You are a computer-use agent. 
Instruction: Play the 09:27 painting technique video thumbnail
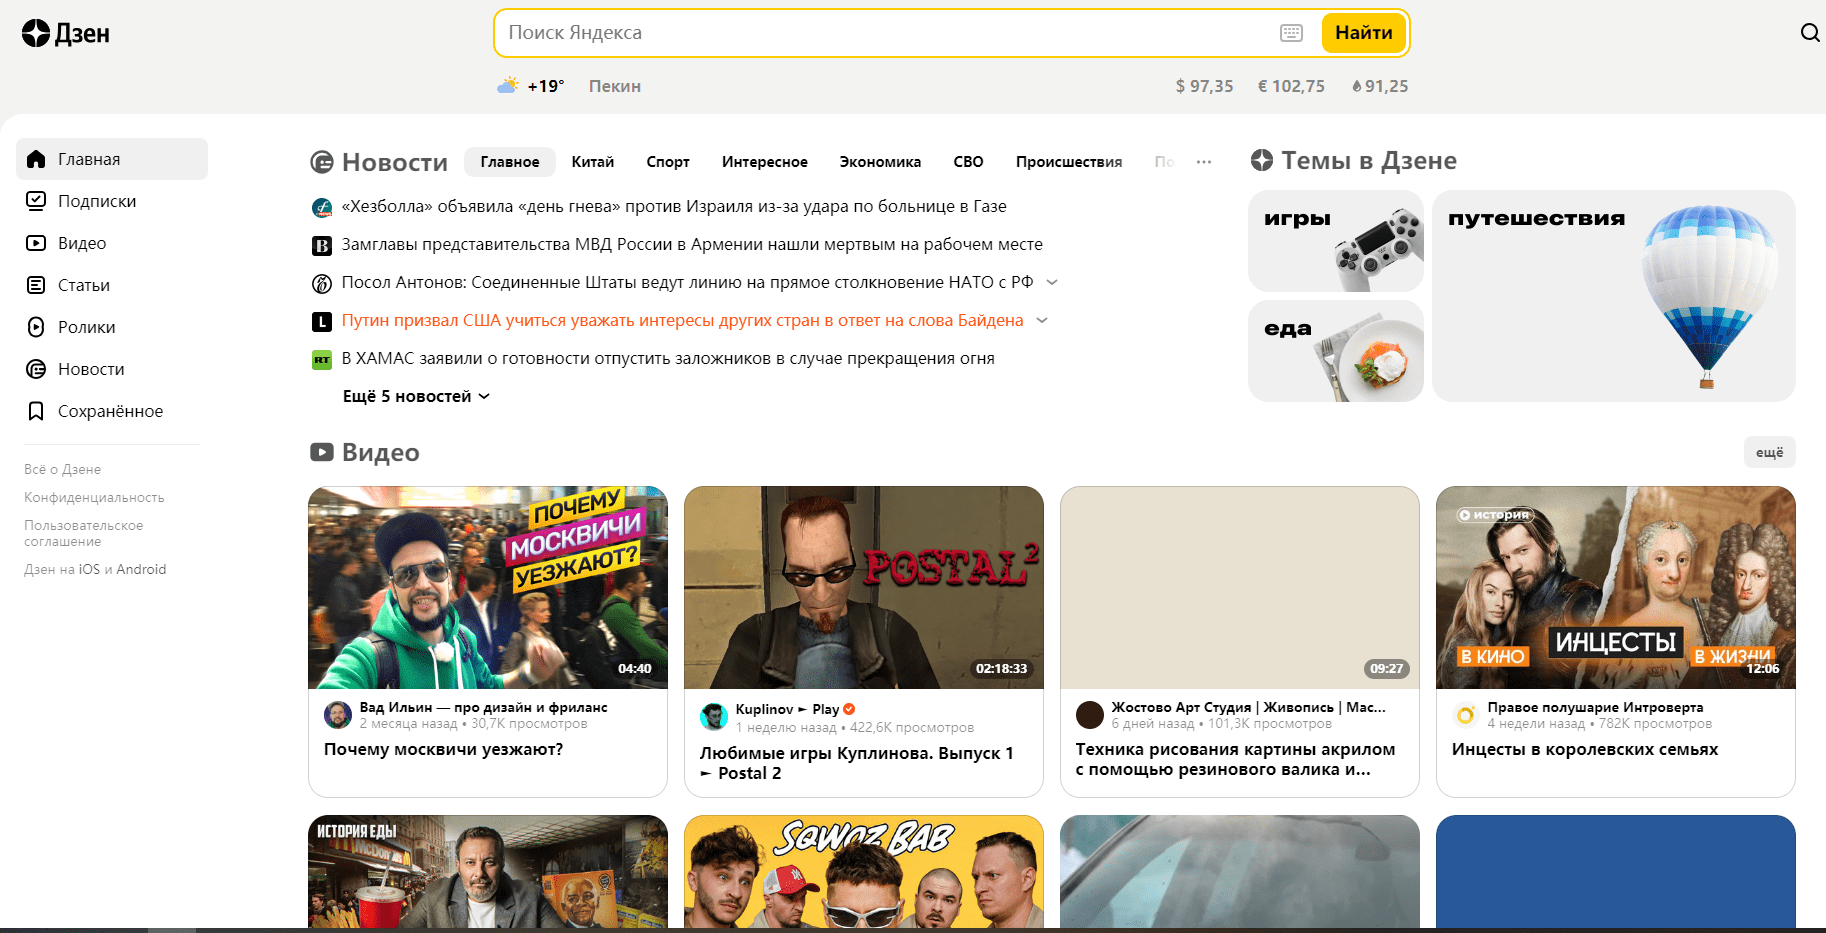(1240, 588)
